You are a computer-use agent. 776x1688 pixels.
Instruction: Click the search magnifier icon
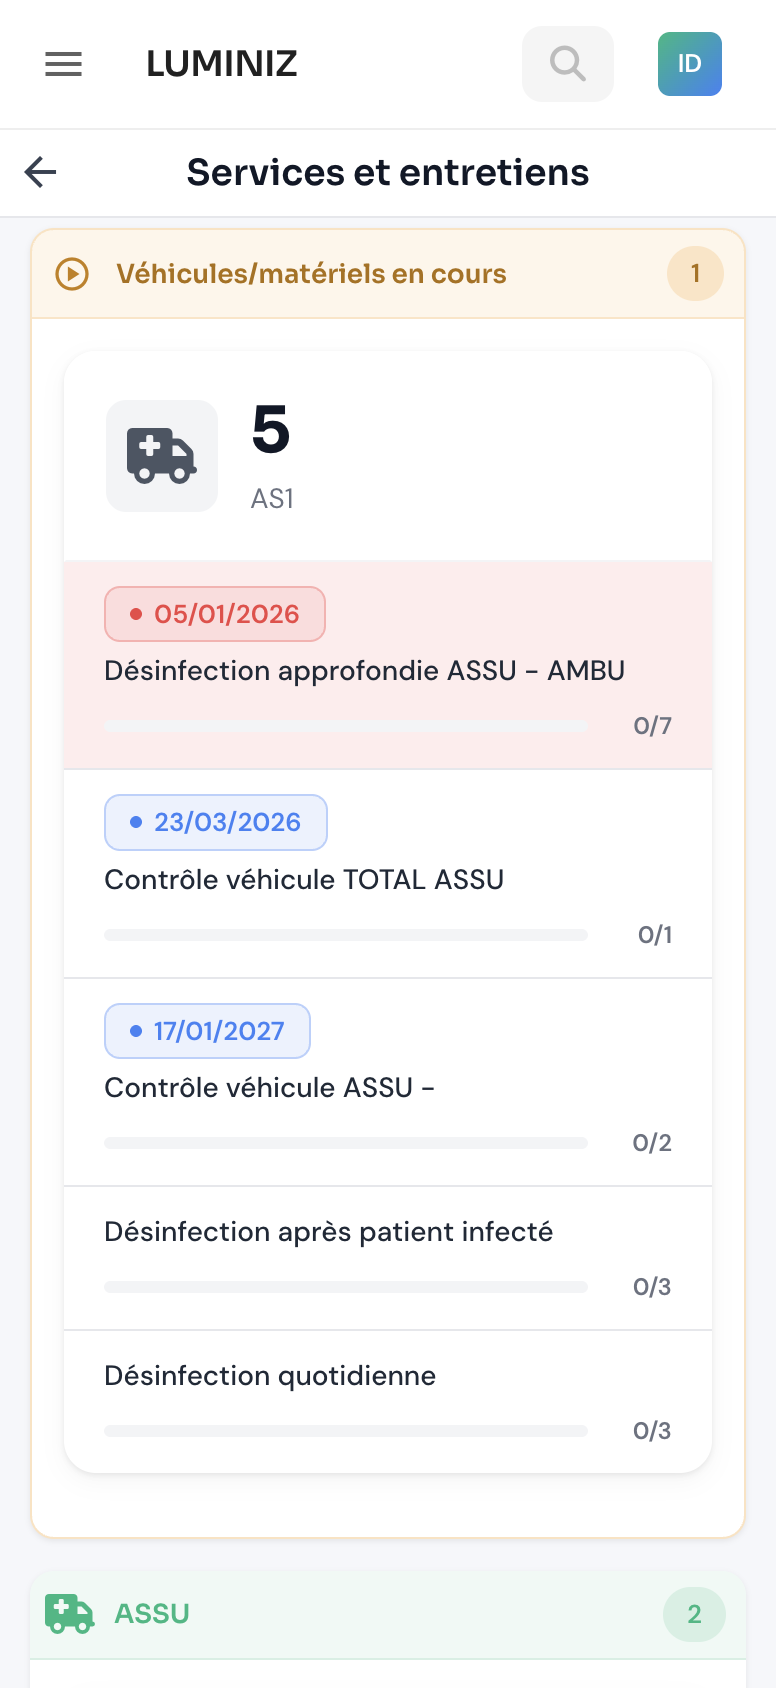pos(567,64)
